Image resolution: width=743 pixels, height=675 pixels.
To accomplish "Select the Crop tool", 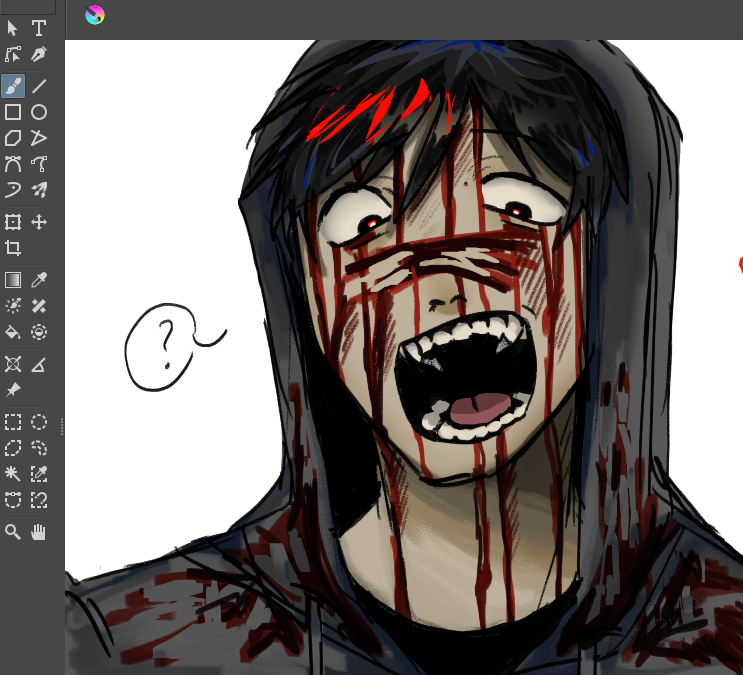I will pos(13,248).
